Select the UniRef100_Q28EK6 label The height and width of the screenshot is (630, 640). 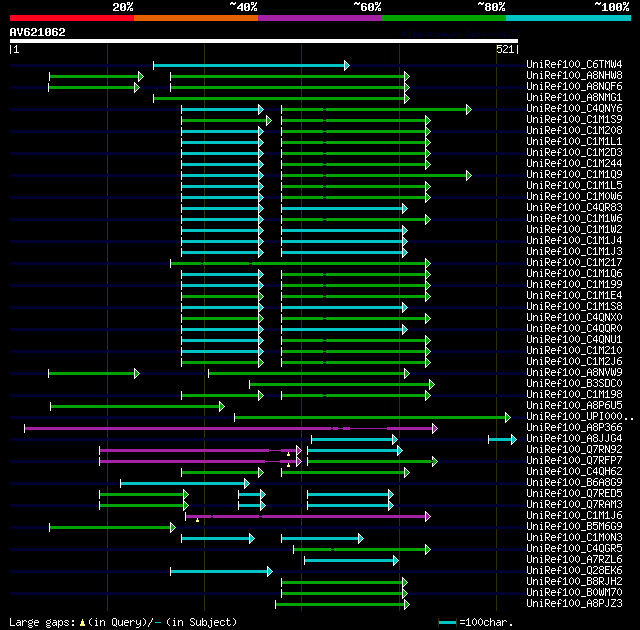574,571
